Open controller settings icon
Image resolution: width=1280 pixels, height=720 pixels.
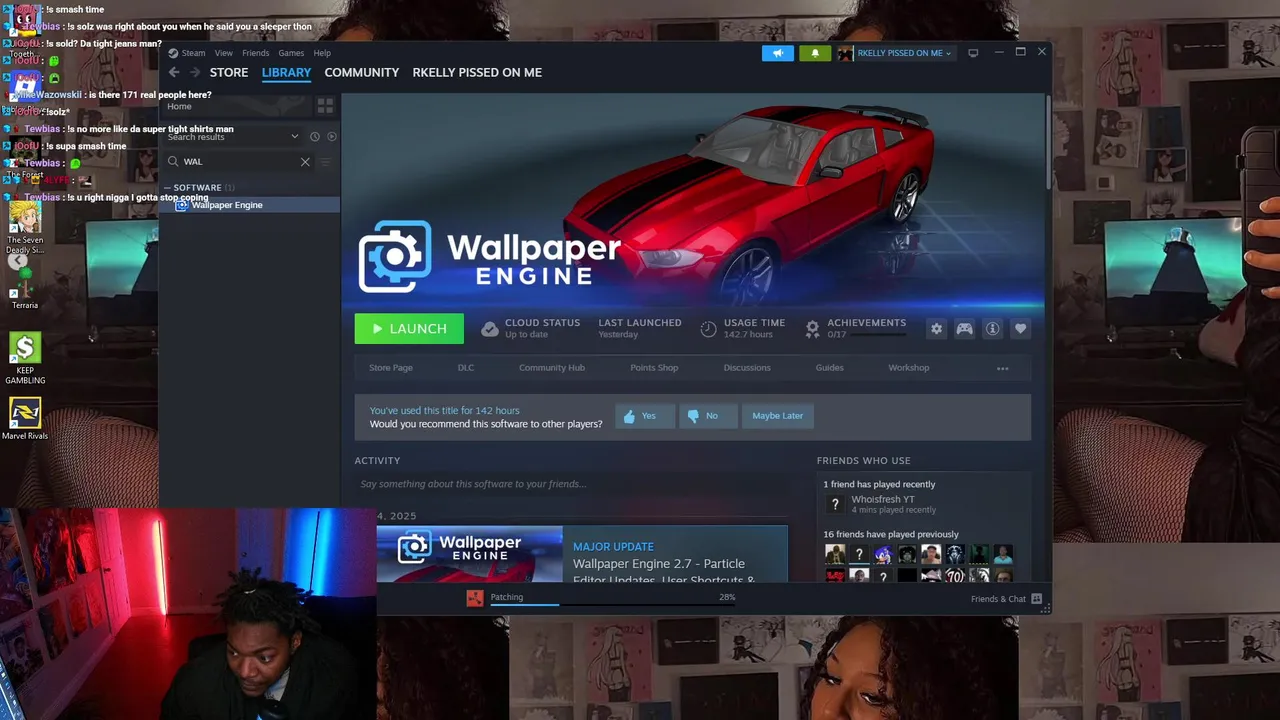tap(964, 328)
